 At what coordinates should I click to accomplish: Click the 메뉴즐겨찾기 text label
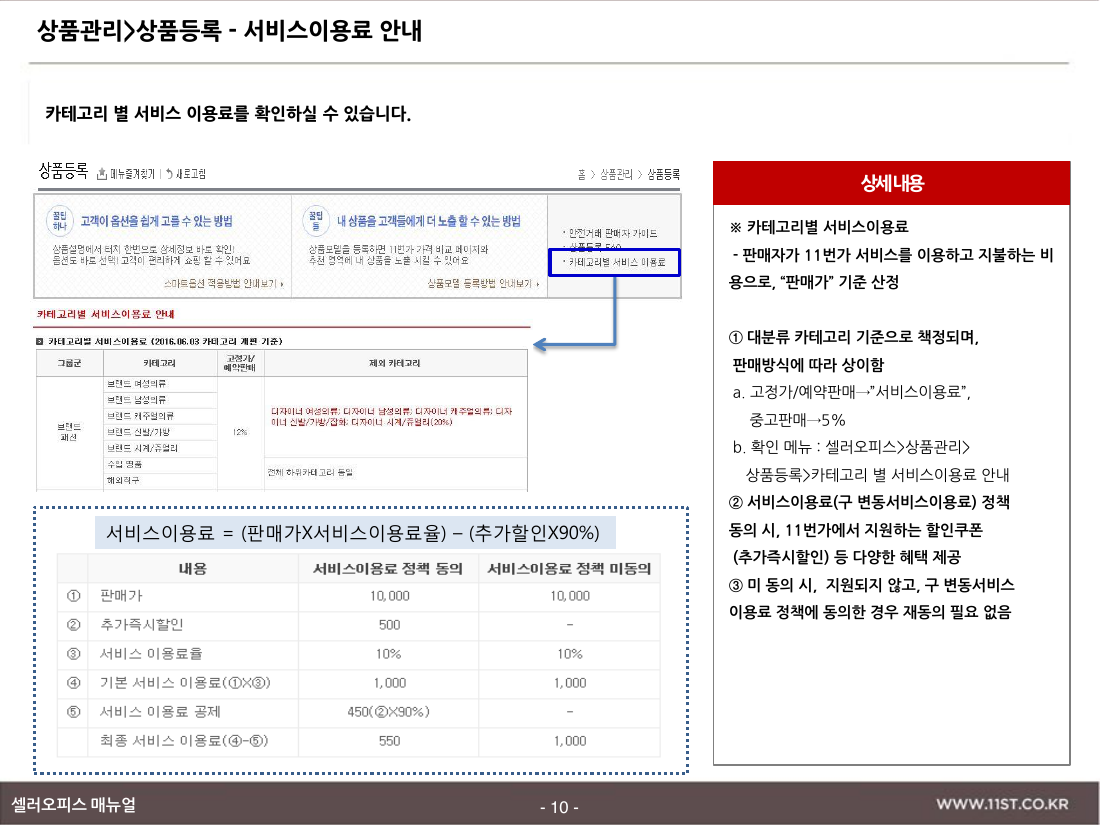click(x=133, y=173)
